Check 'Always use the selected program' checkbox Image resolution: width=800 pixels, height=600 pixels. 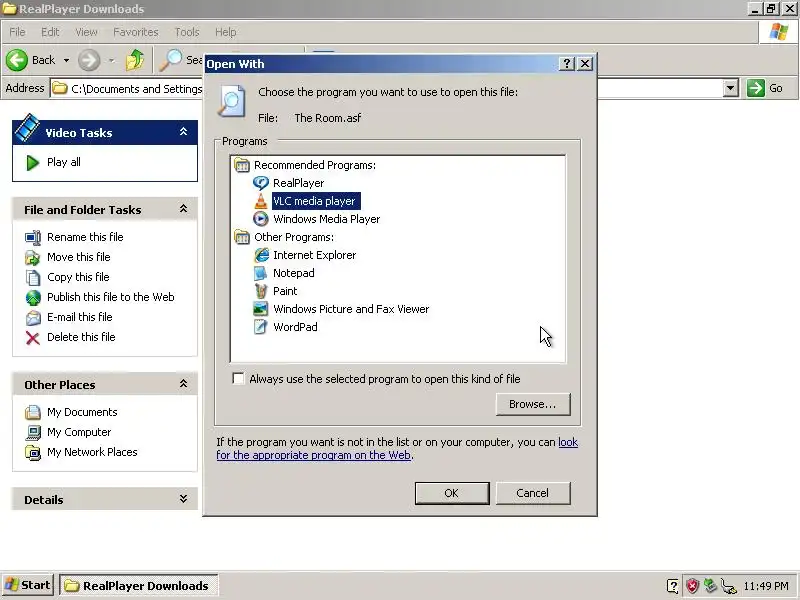[x=238, y=379]
